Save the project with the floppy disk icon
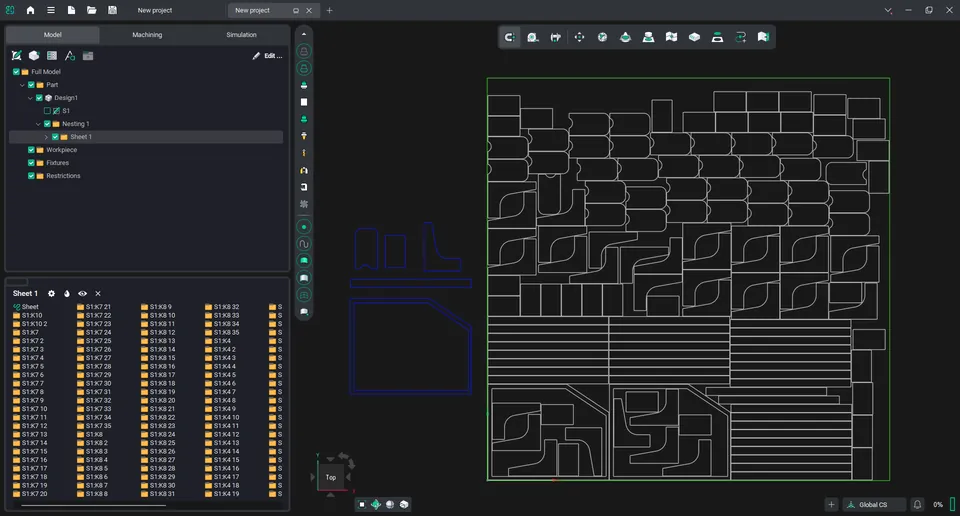This screenshot has height=516, width=960. tap(112, 10)
